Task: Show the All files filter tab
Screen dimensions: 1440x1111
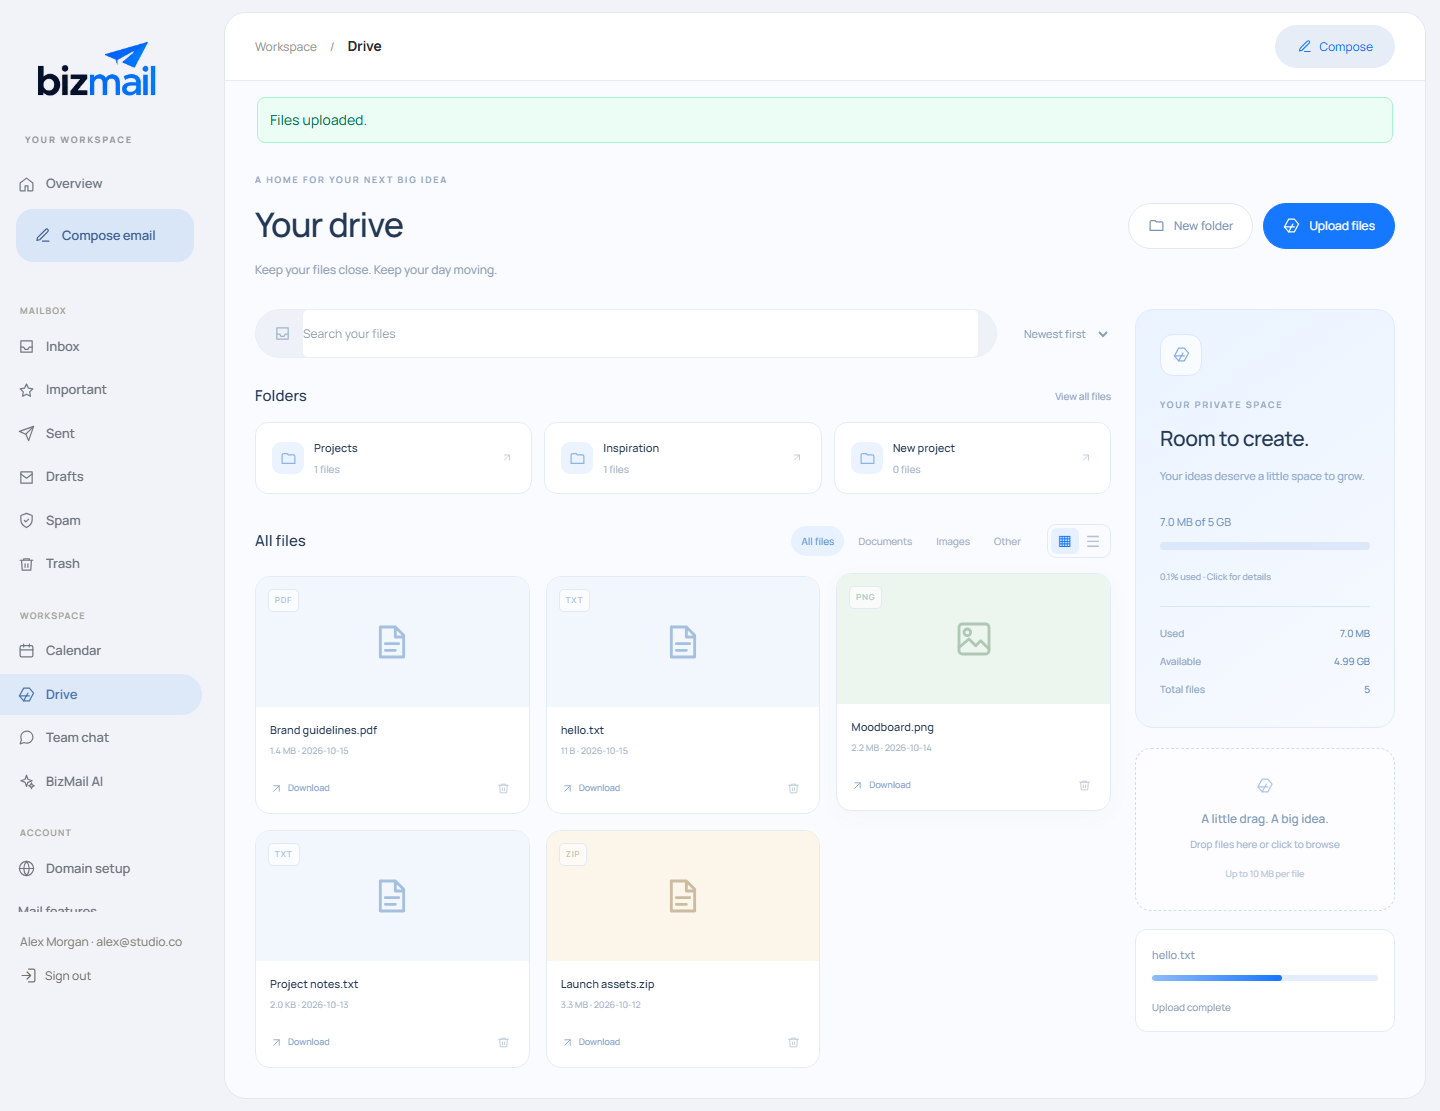Action: coord(817,541)
